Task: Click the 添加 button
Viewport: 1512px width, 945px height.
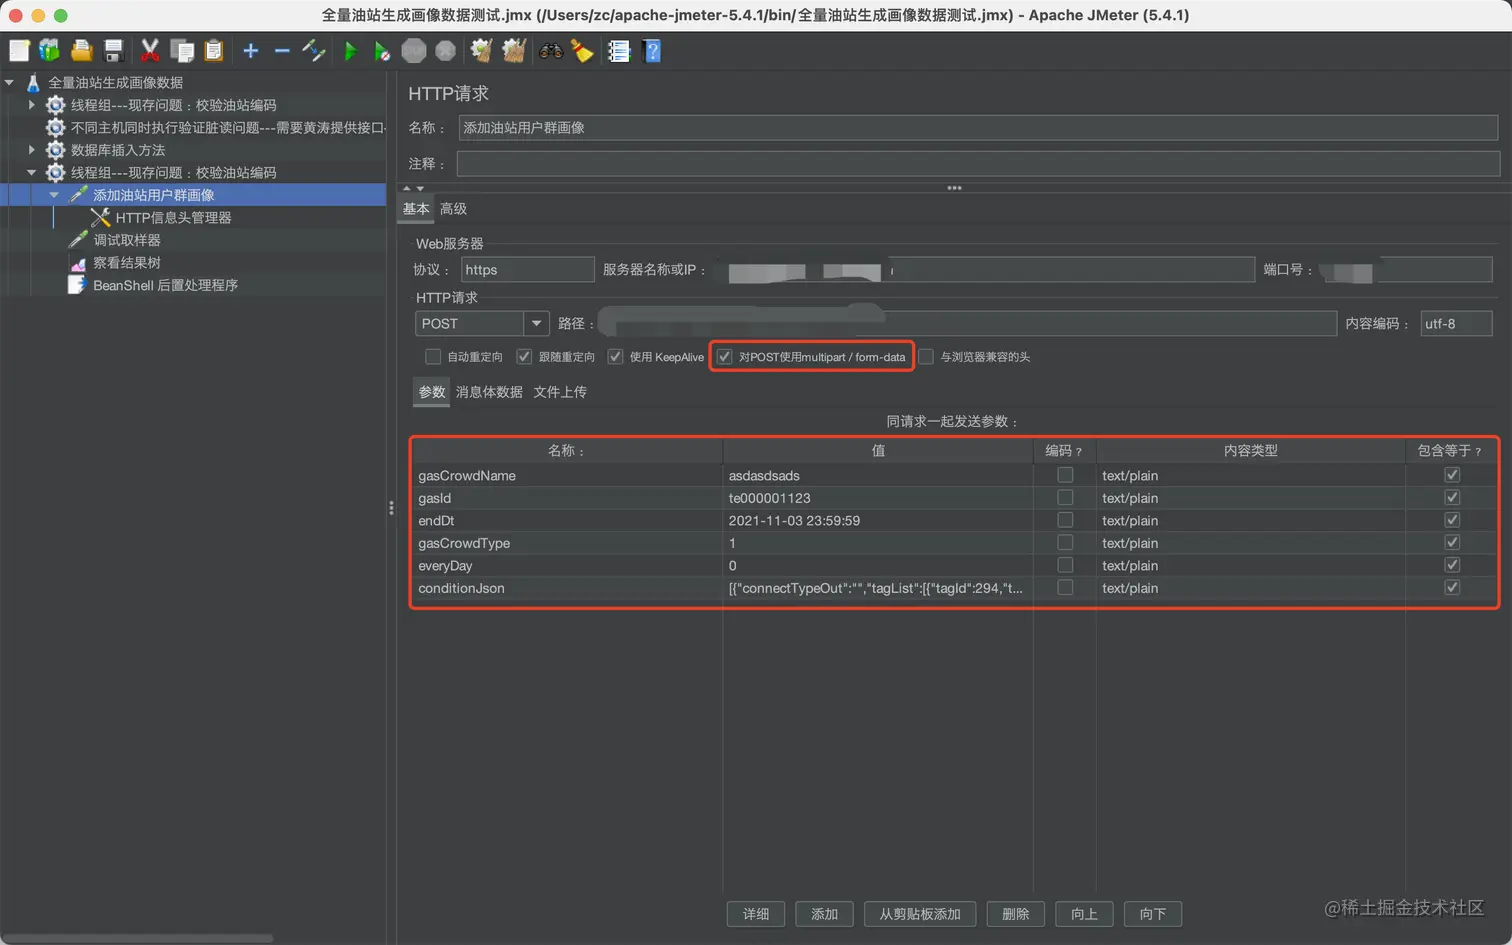Action: coord(824,914)
